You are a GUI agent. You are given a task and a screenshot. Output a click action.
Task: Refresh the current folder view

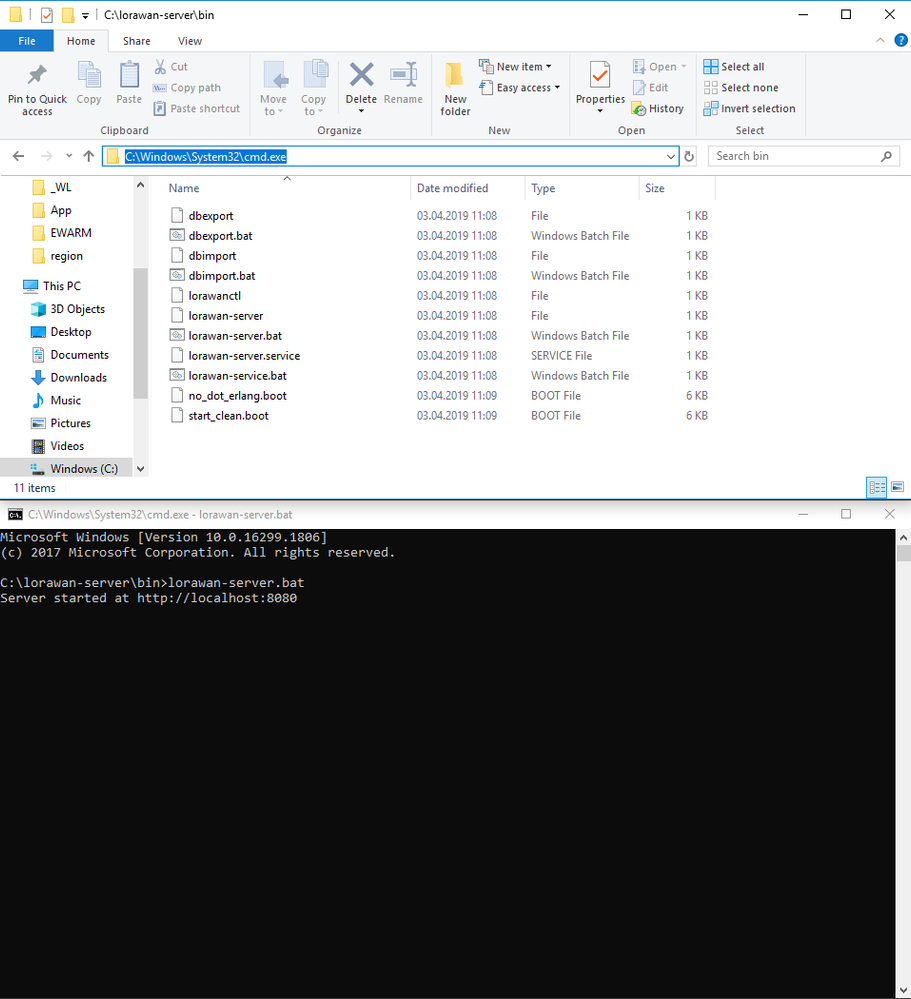pos(689,156)
